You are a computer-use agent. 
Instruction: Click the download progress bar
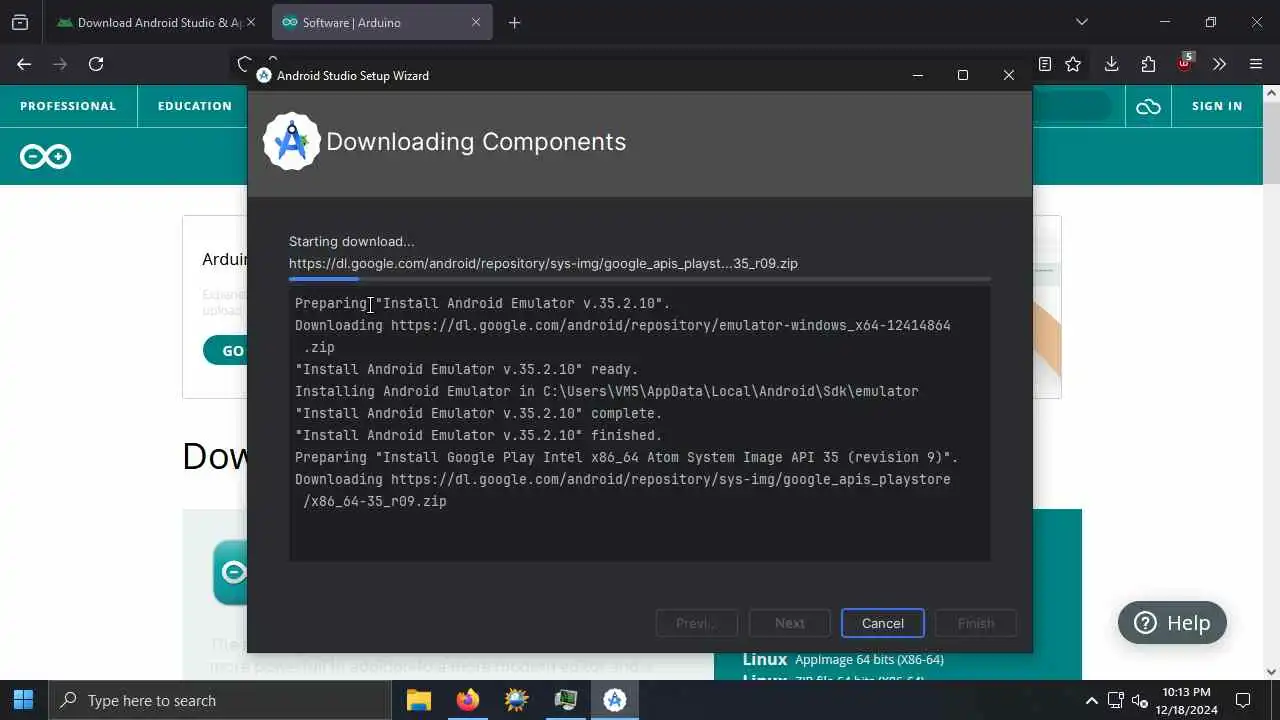pyautogui.click(x=639, y=279)
